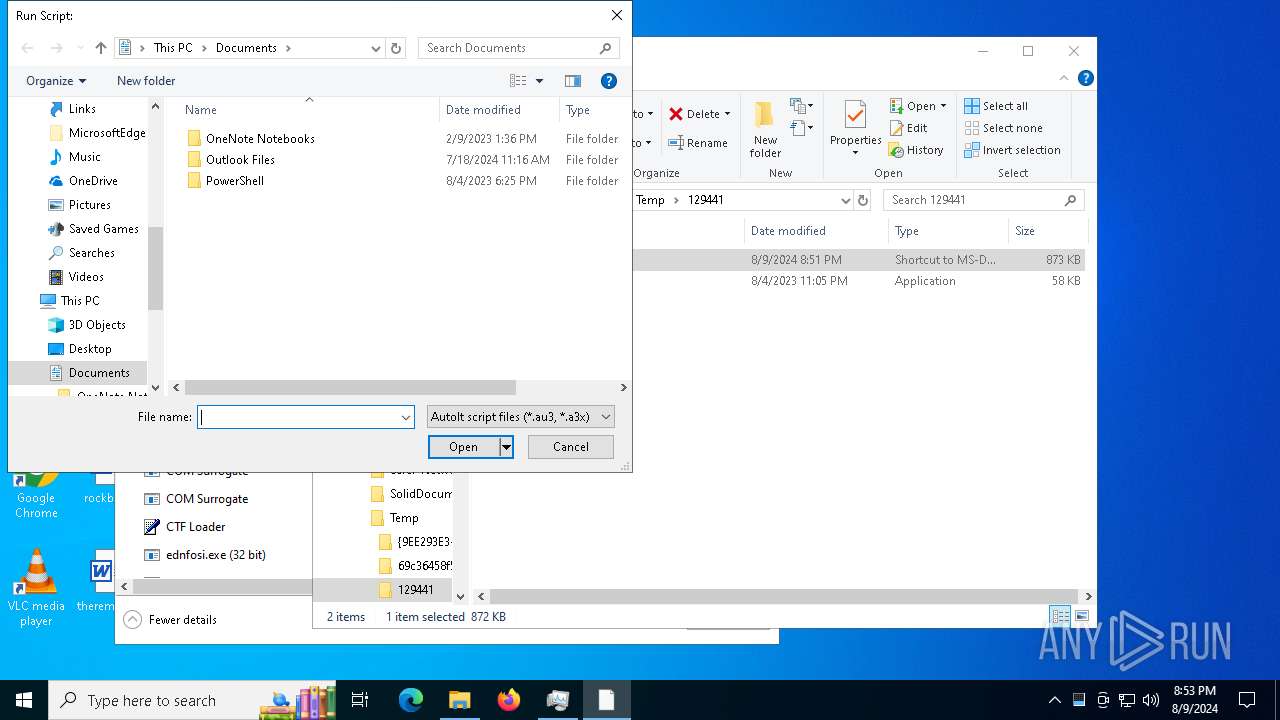Expand the address bar history dropdown
Image resolution: width=1280 pixels, height=720 pixels.
[376, 48]
